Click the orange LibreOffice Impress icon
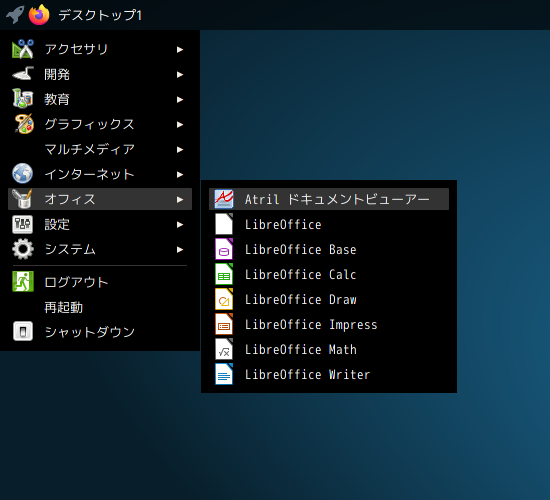The width and height of the screenshot is (550, 500). click(224, 324)
